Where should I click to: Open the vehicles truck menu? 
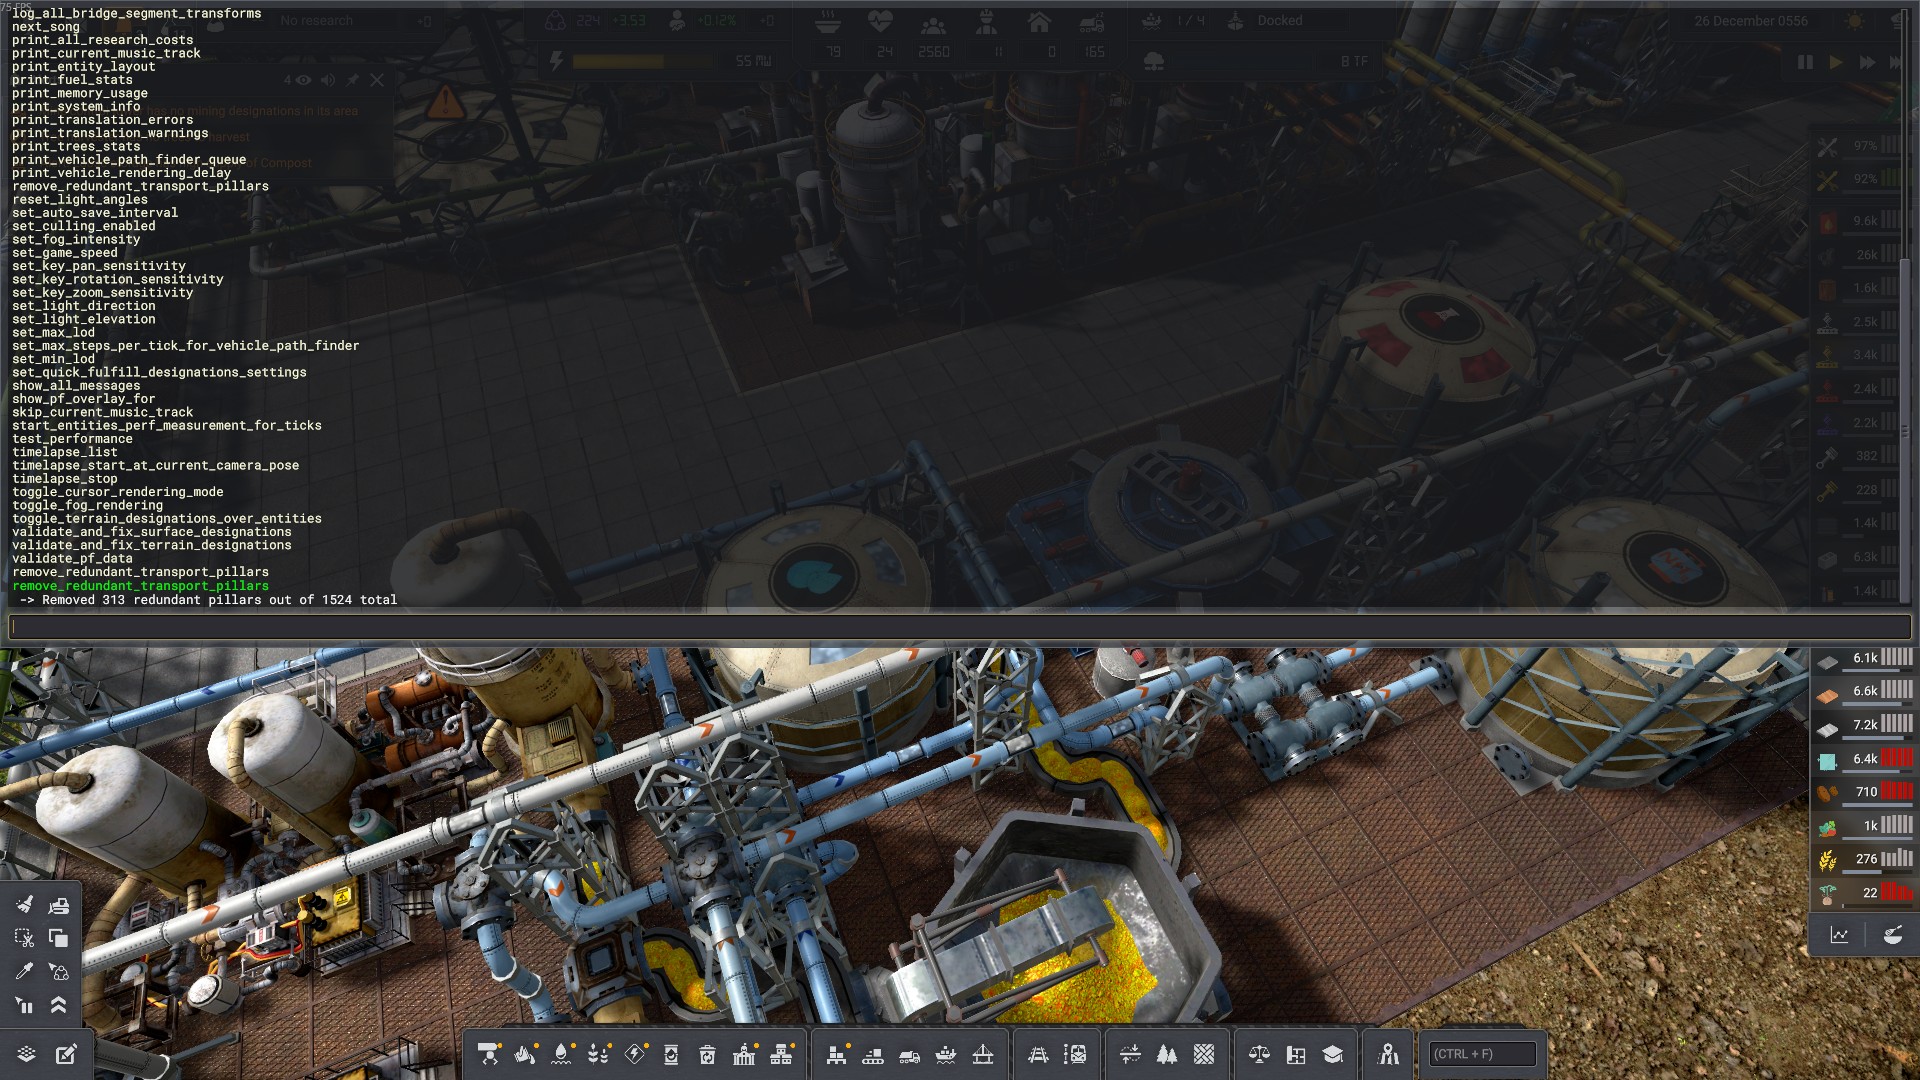point(909,1054)
